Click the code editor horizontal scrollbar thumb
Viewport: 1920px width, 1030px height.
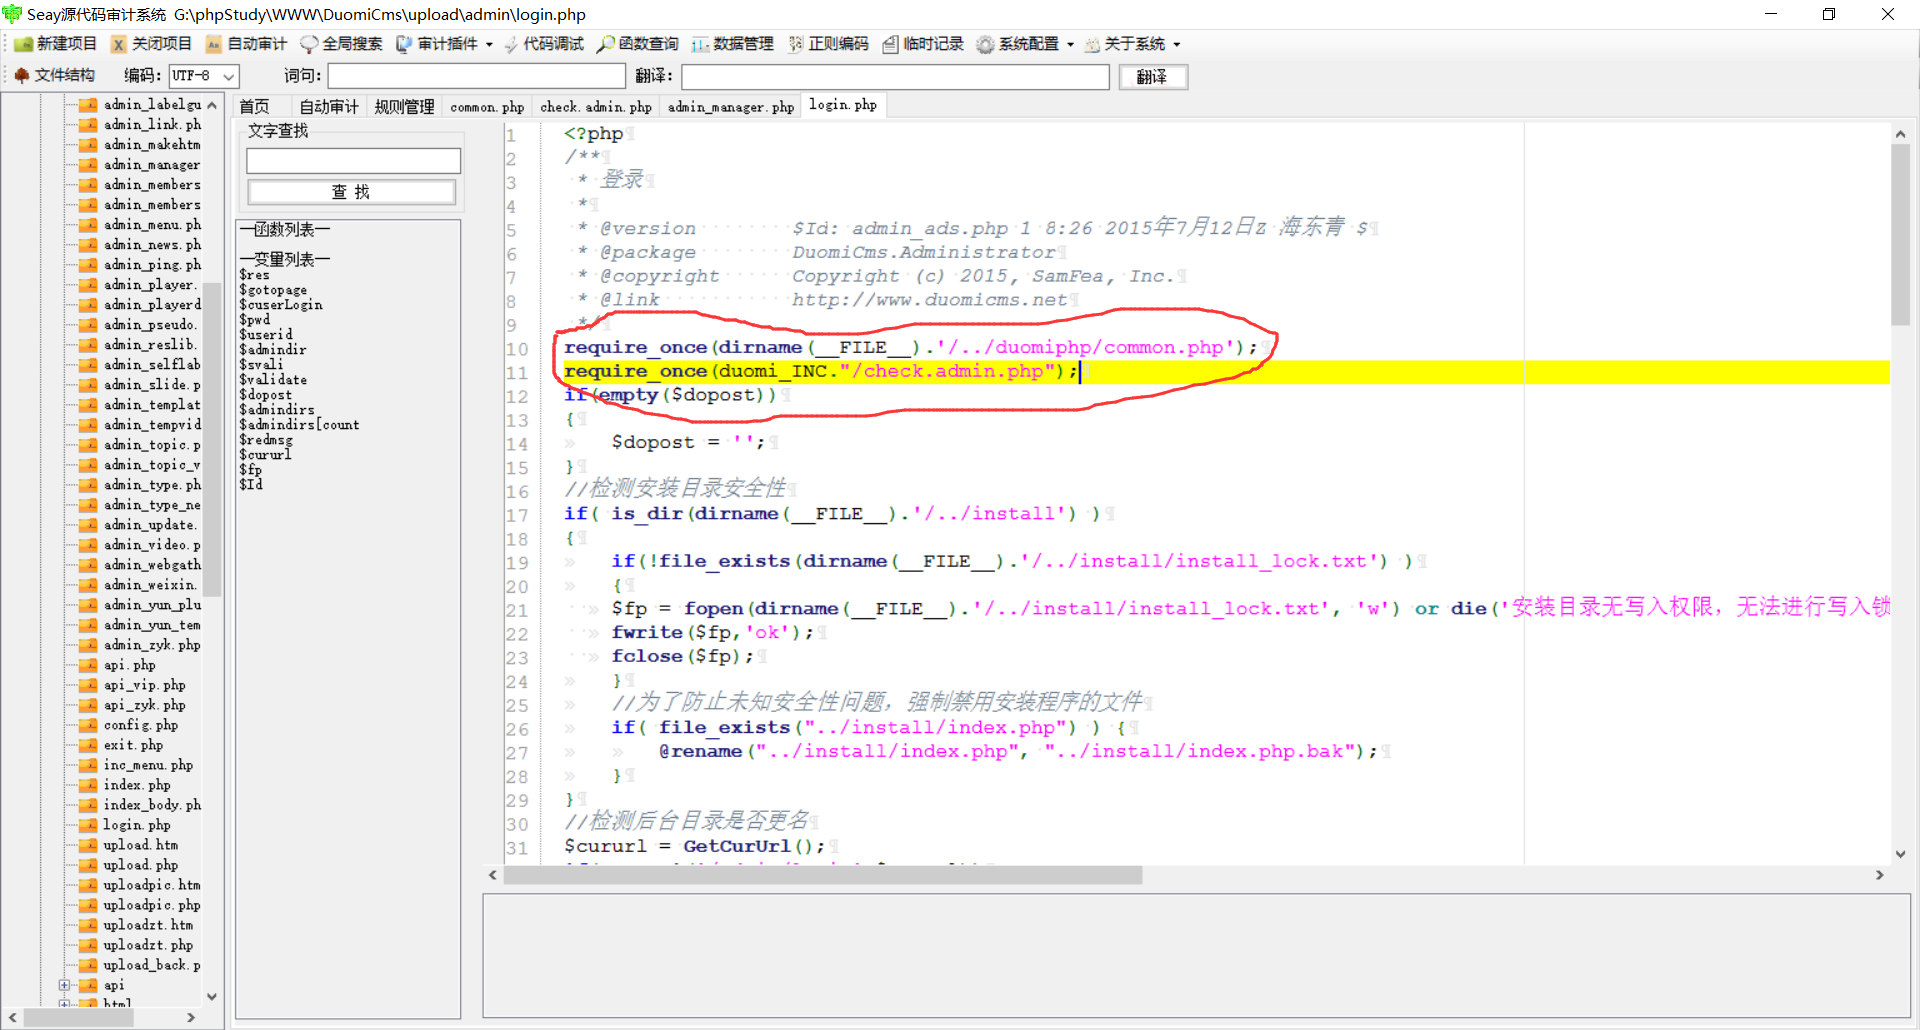823,875
